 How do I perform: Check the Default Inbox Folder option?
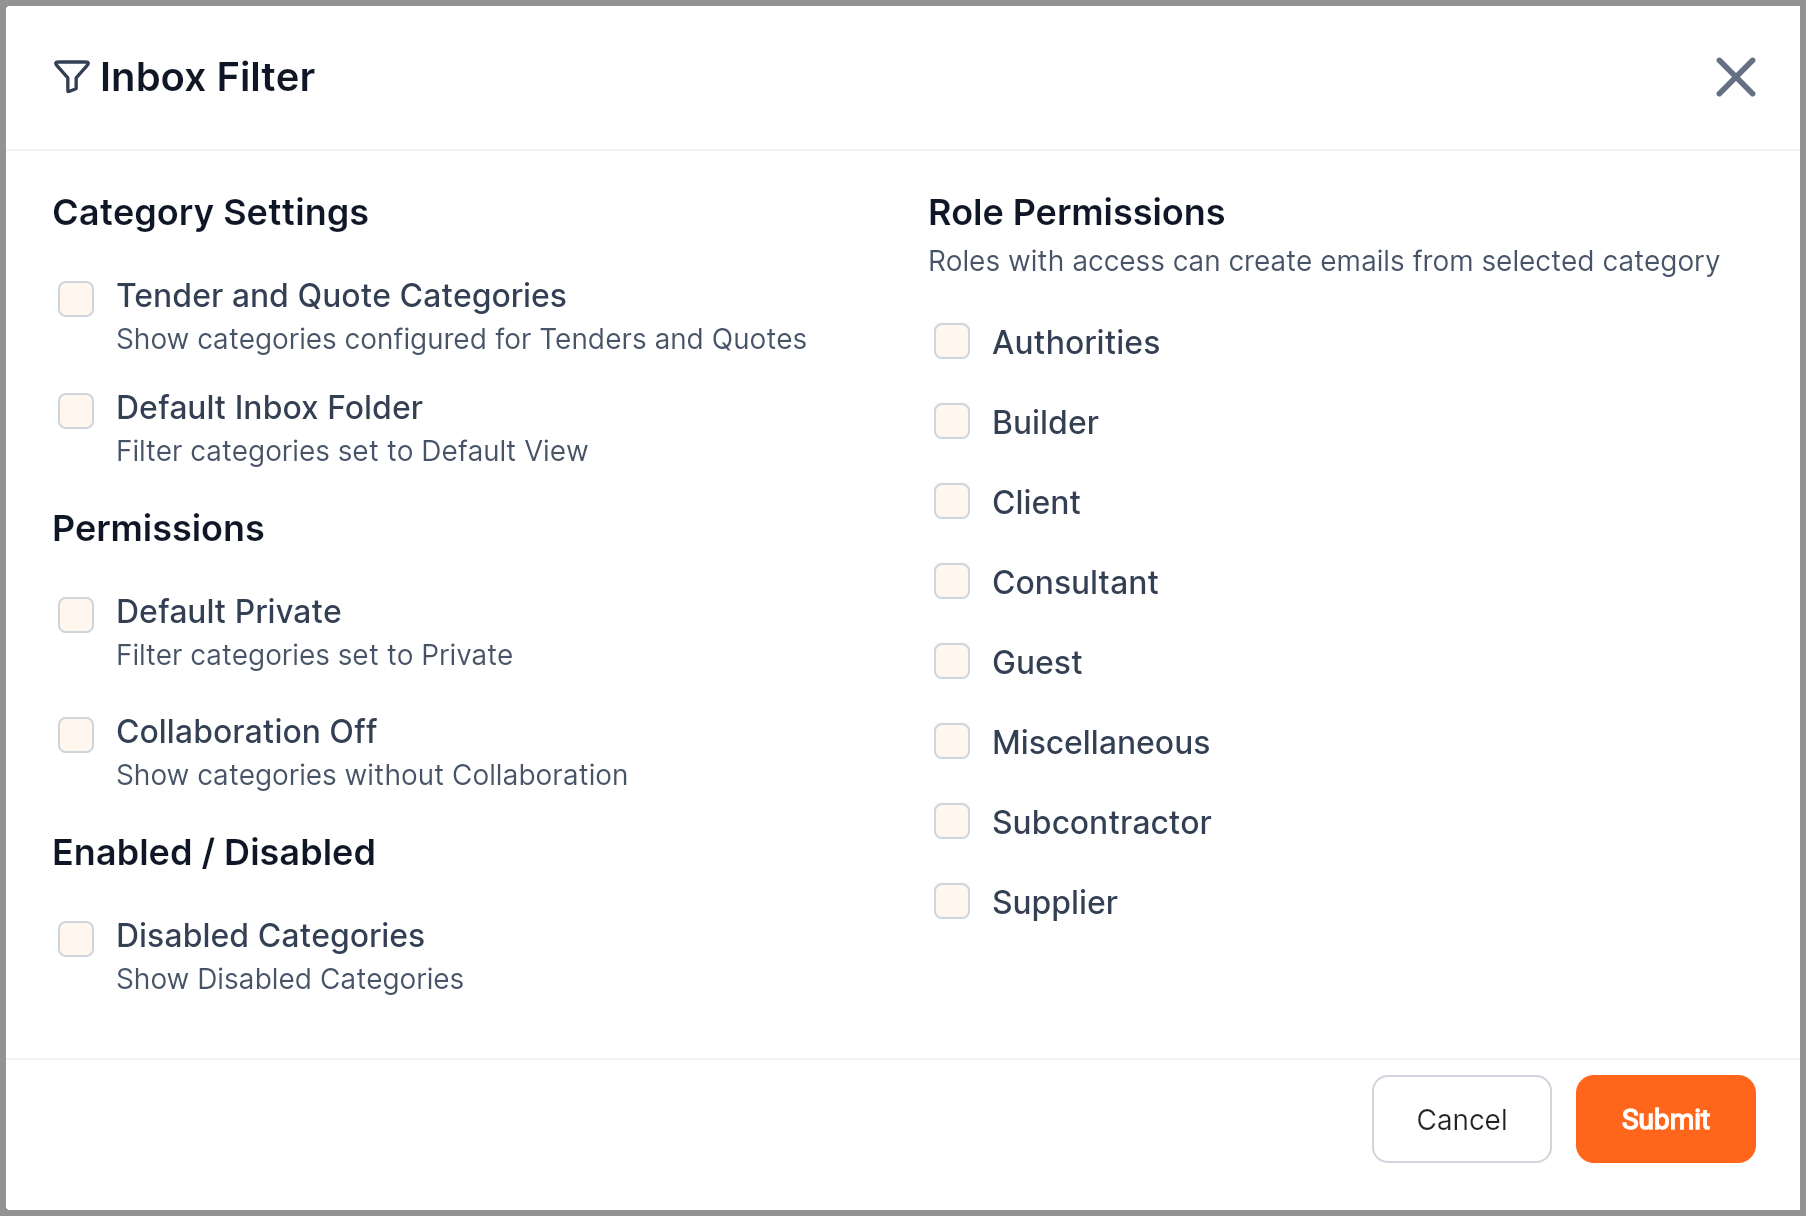pyautogui.click(x=76, y=410)
